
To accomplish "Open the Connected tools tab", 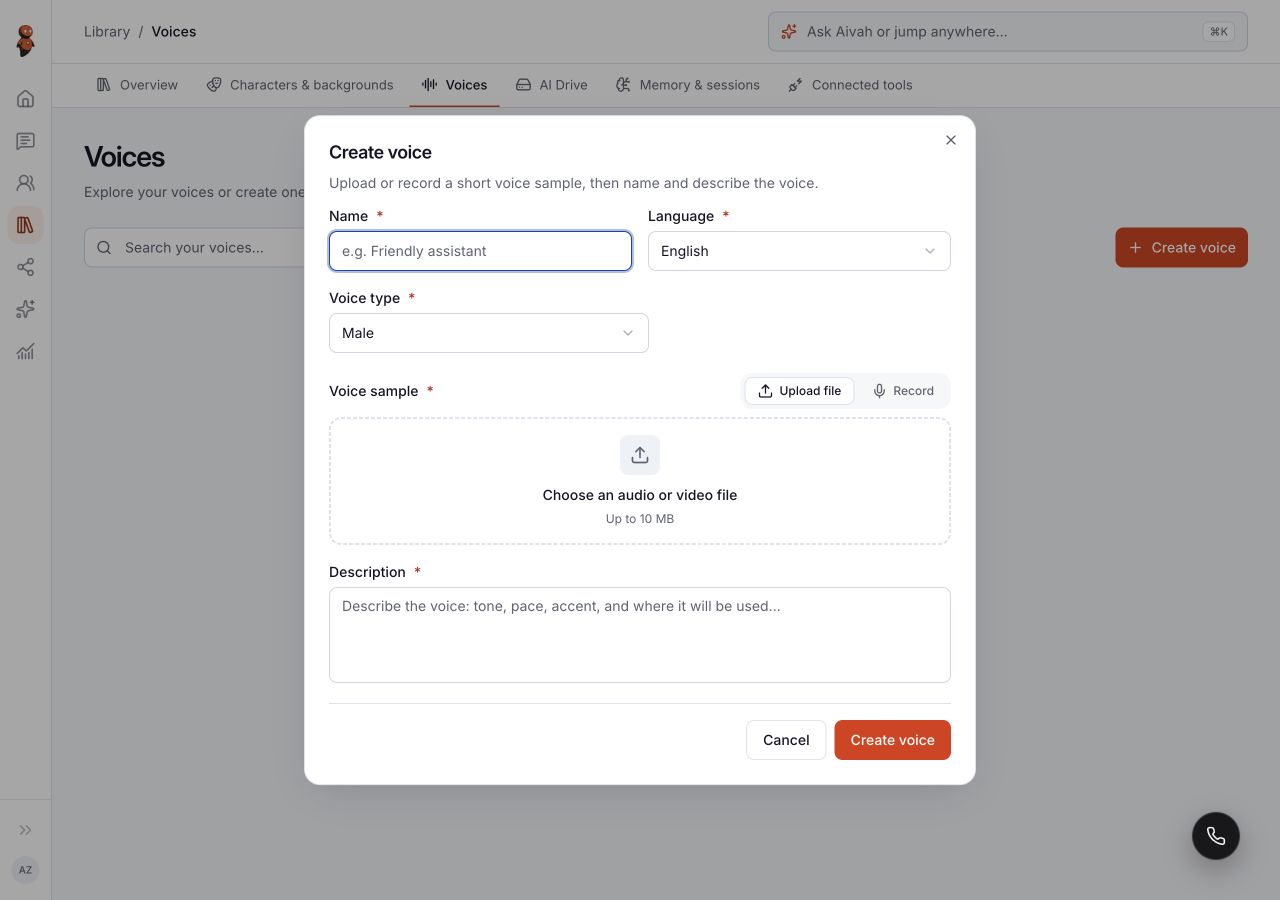I will (x=850, y=85).
